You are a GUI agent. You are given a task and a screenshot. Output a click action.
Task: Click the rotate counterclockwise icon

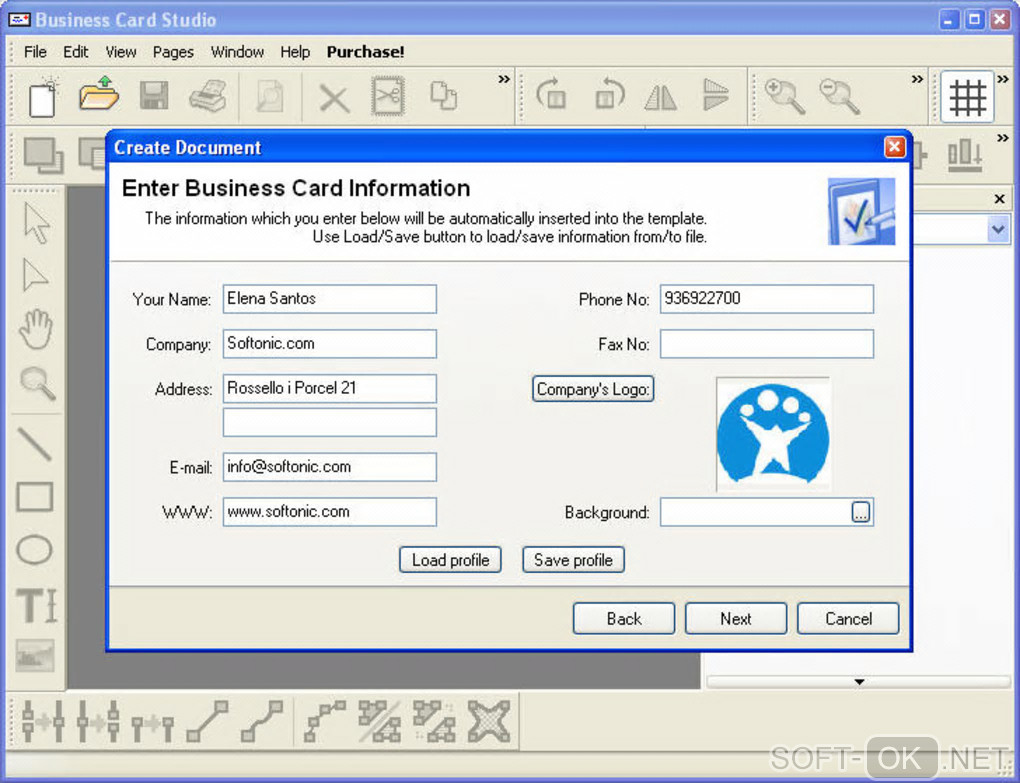point(609,94)
